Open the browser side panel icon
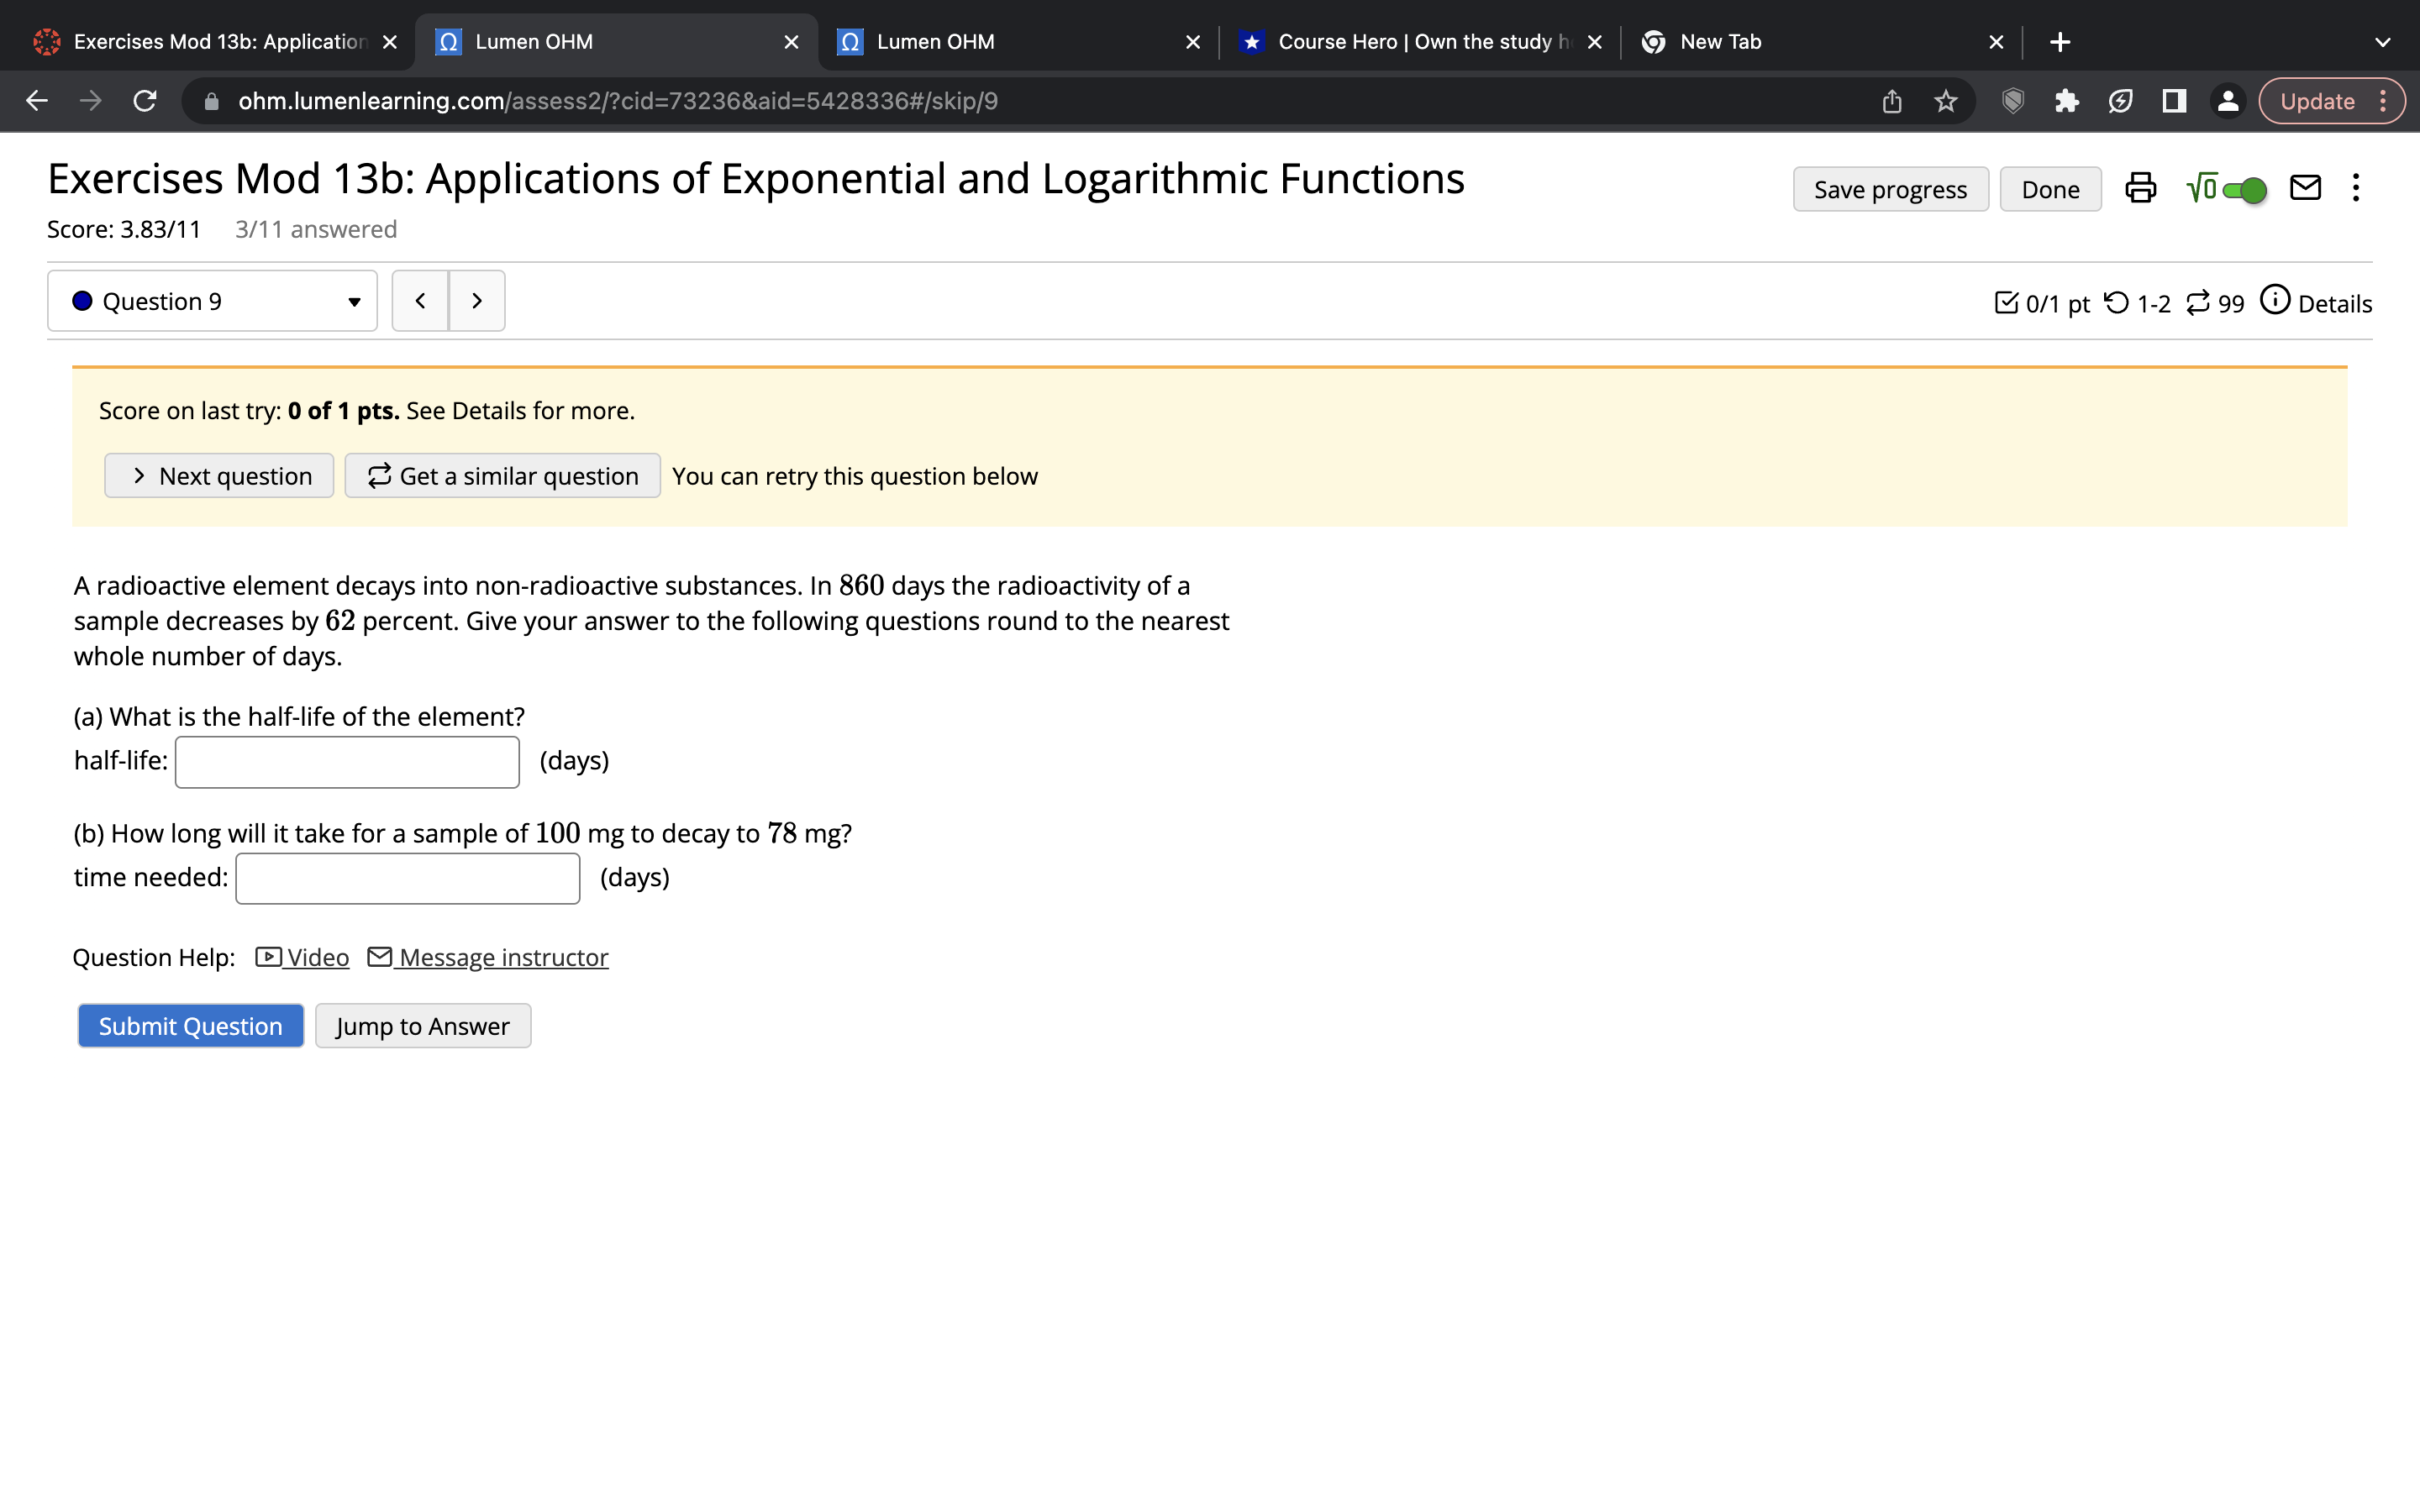 [2173, 101]
